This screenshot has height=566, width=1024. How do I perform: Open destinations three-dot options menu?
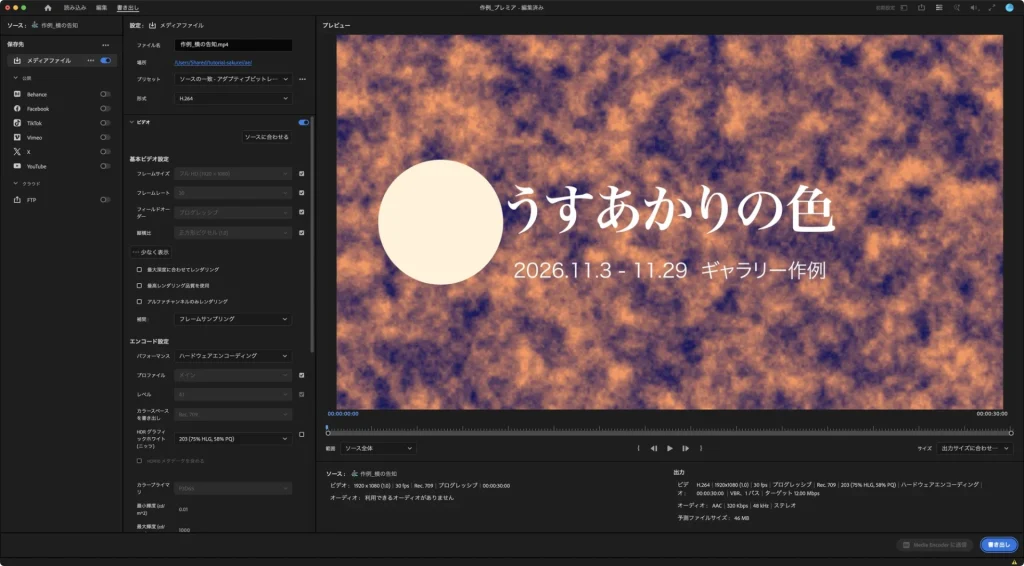105,45
